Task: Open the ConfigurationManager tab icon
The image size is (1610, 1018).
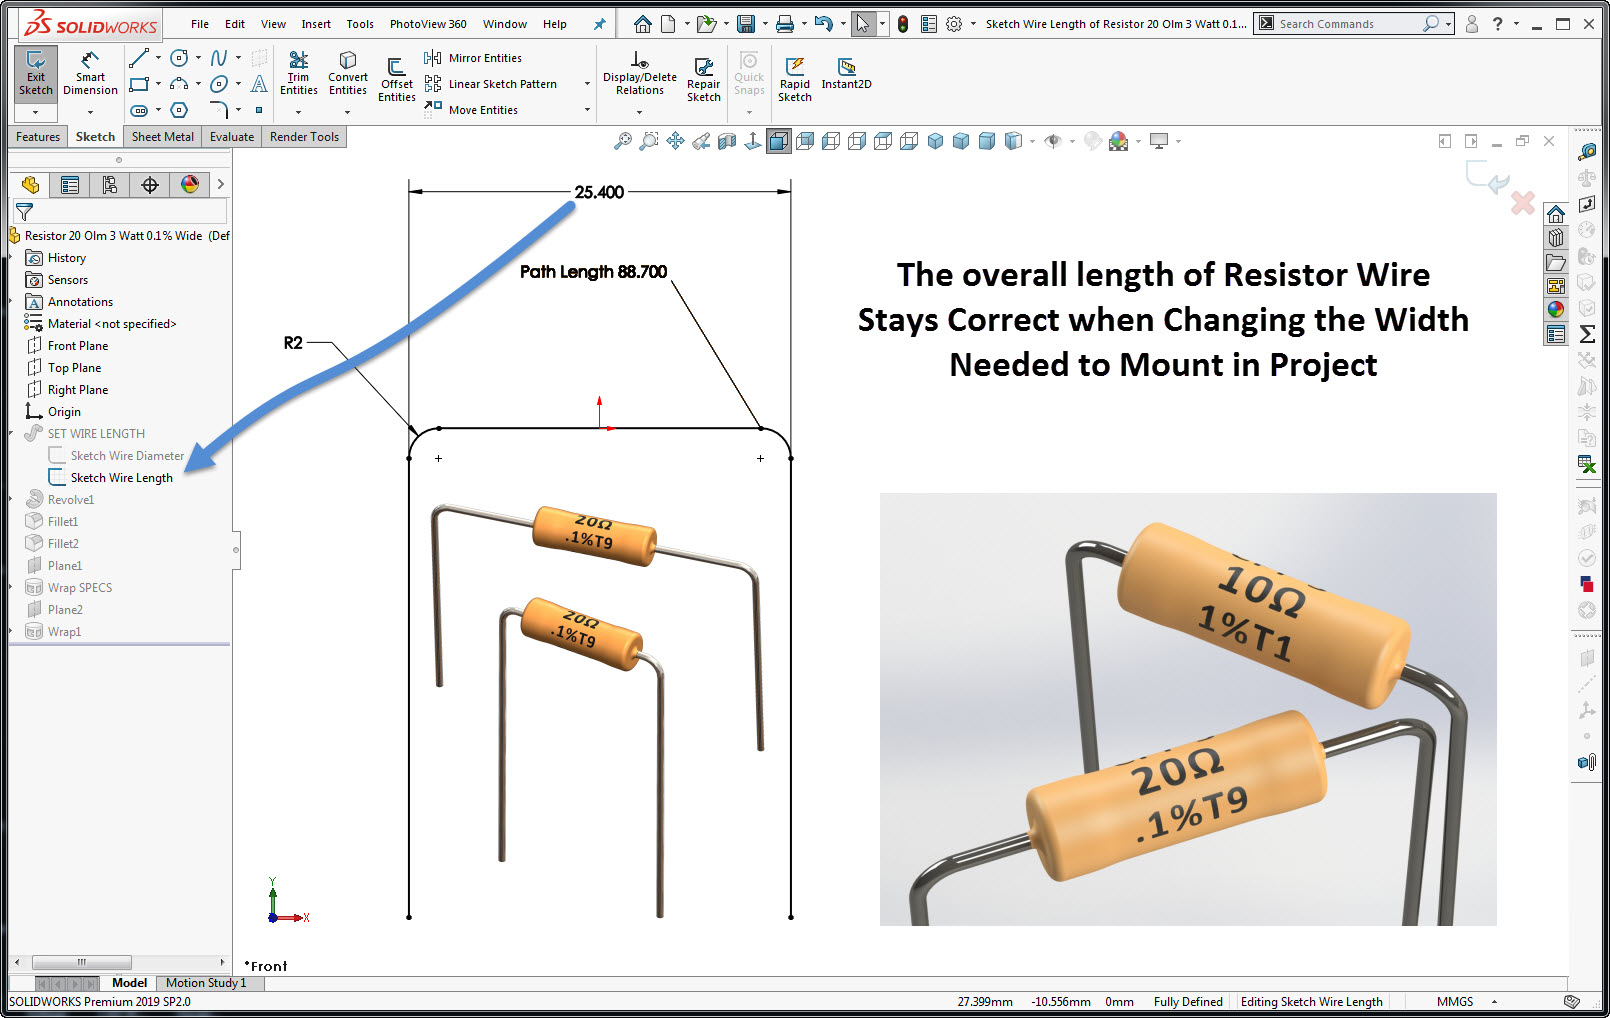Action: point(110,185)
